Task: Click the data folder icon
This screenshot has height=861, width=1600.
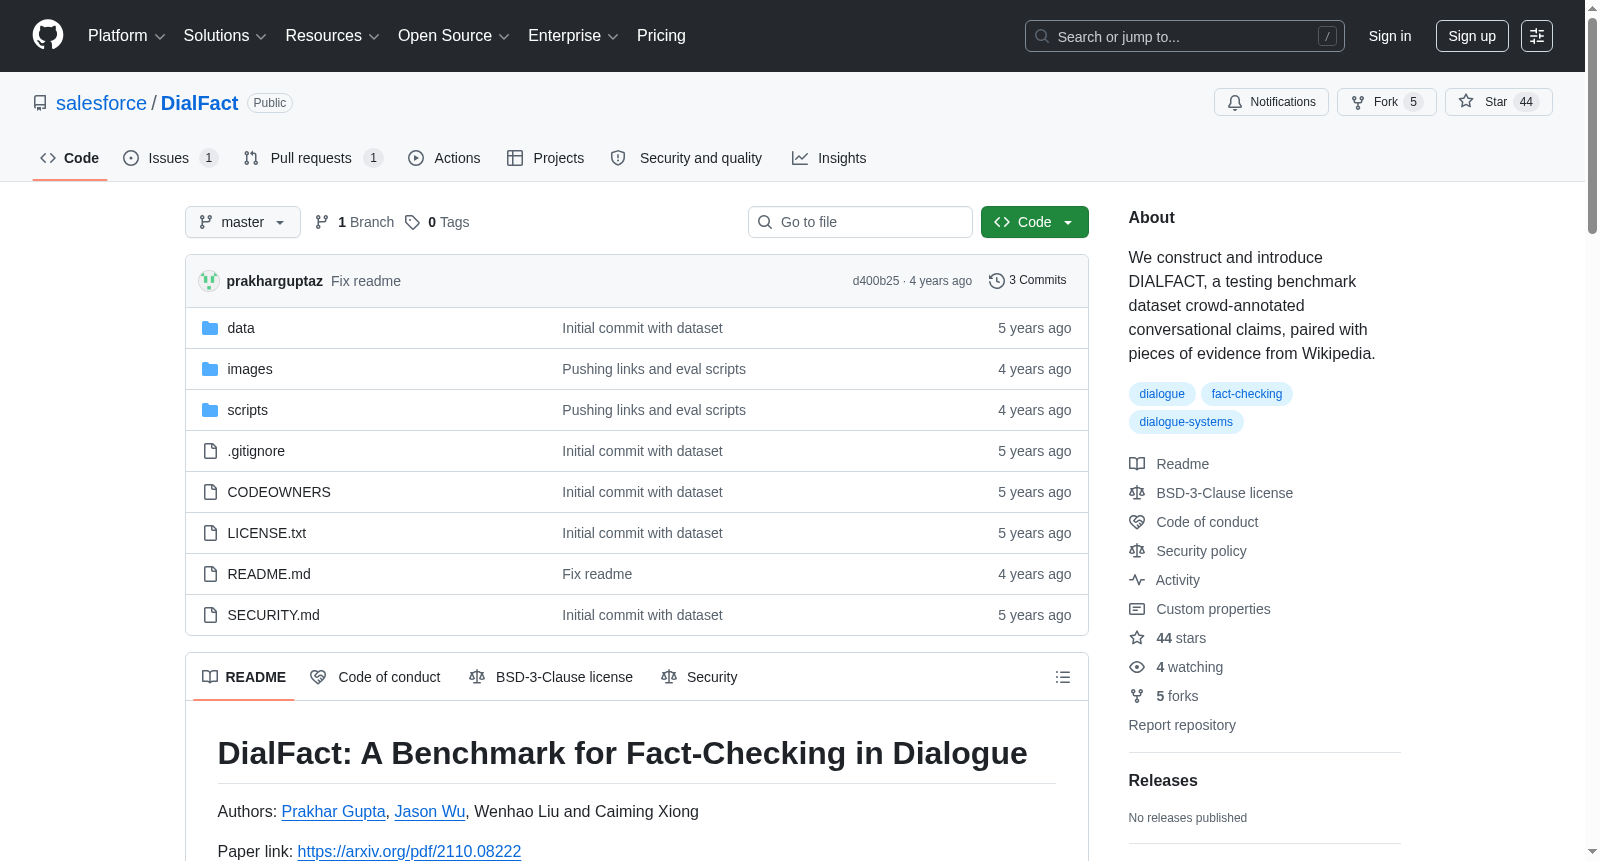Action: 210,328
